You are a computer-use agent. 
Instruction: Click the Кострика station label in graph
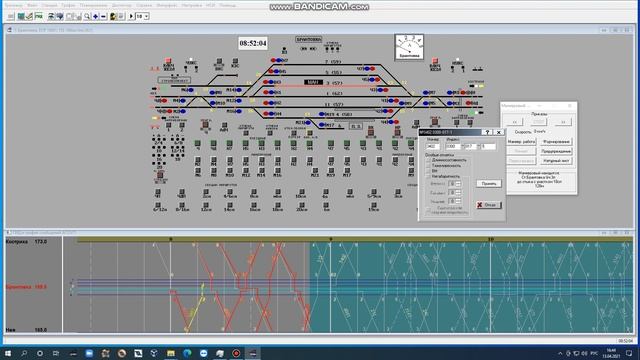coord(17,242)
